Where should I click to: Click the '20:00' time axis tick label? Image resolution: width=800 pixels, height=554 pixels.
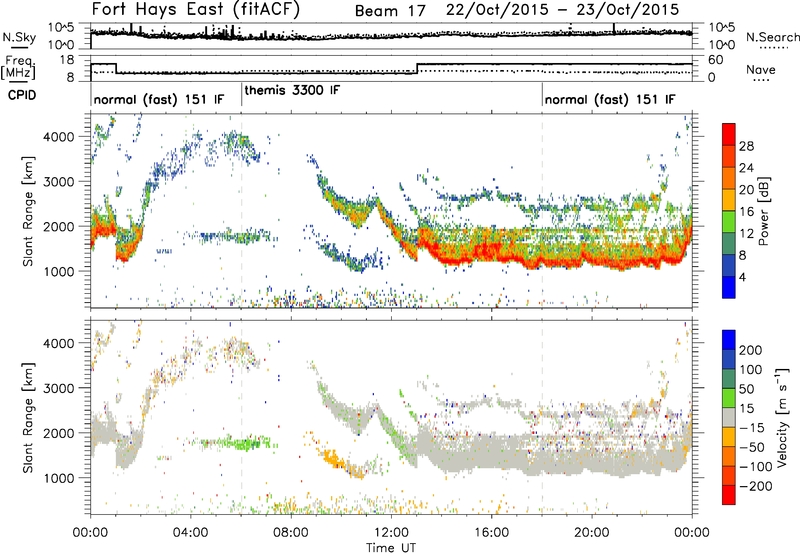pyautogui.click(x=592, y=533)
